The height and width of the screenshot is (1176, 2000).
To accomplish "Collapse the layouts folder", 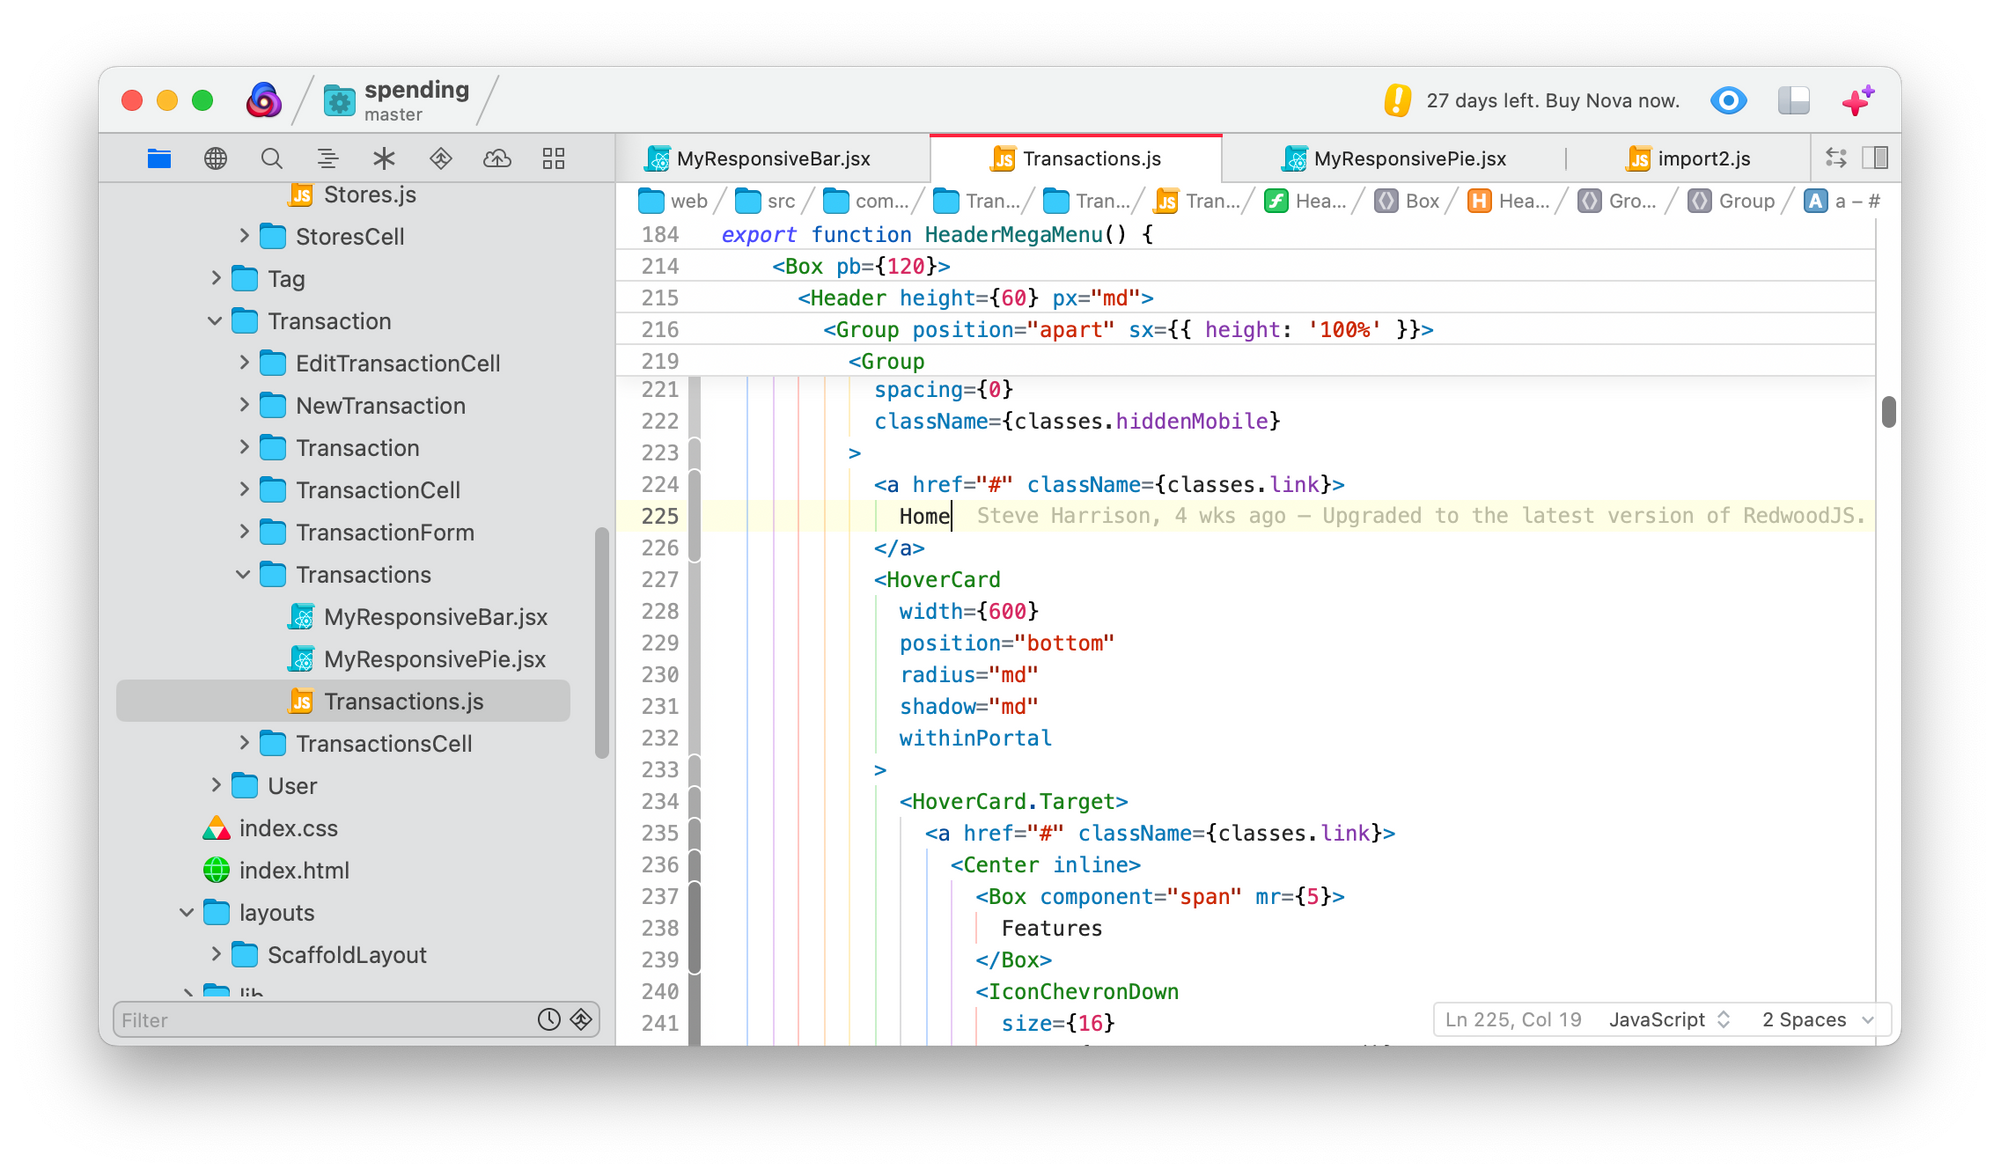I will 187,912.
